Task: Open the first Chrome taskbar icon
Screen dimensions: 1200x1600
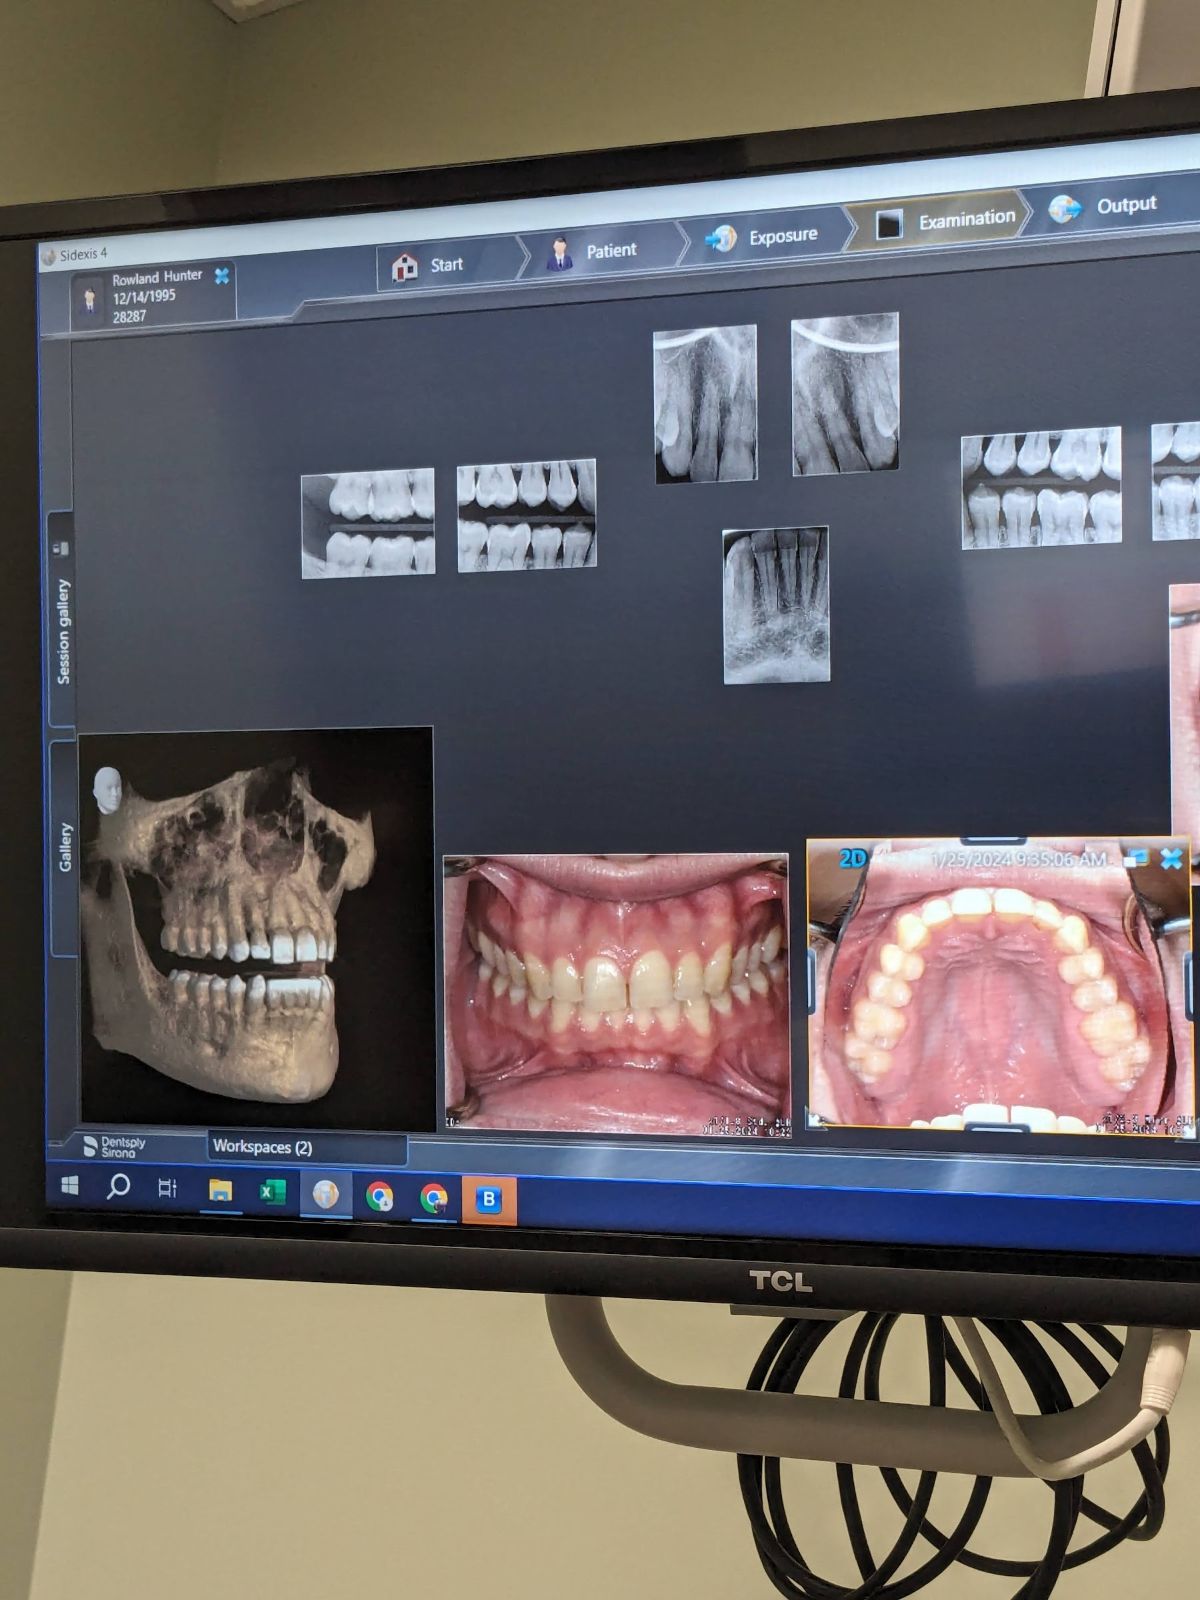Action: click(379, 1196)
